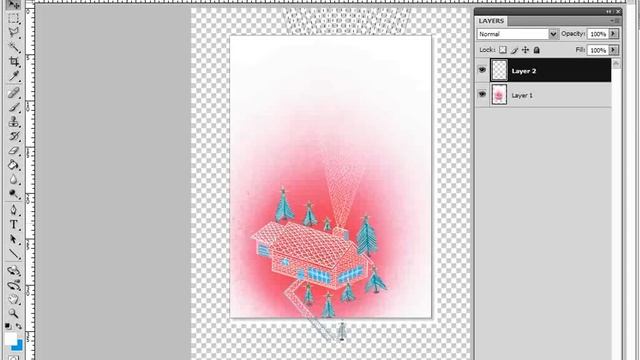Screen dimensions: 640x360
Task: Select the Clone Stamp tool
Action: (13, 122)
